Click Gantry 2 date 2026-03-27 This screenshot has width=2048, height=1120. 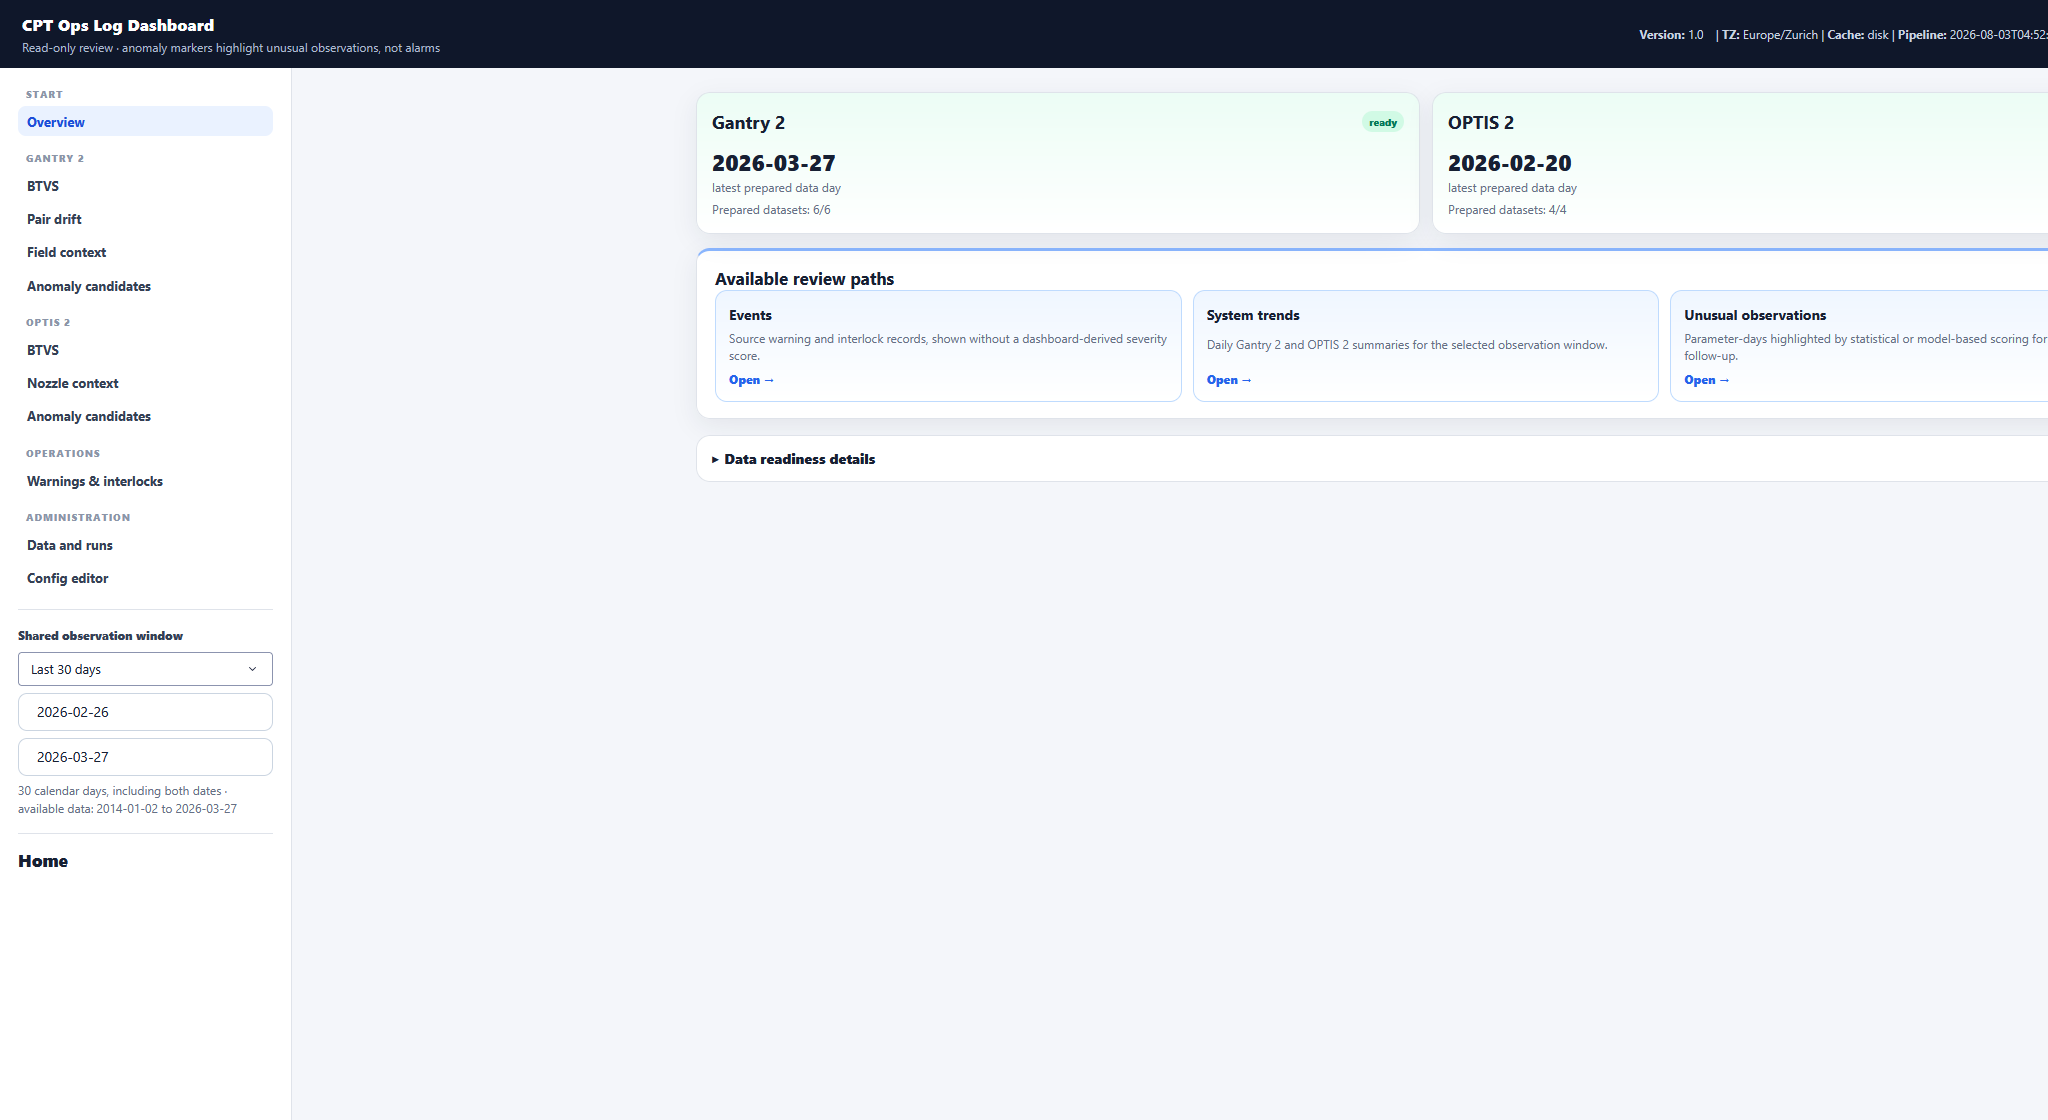774,163
